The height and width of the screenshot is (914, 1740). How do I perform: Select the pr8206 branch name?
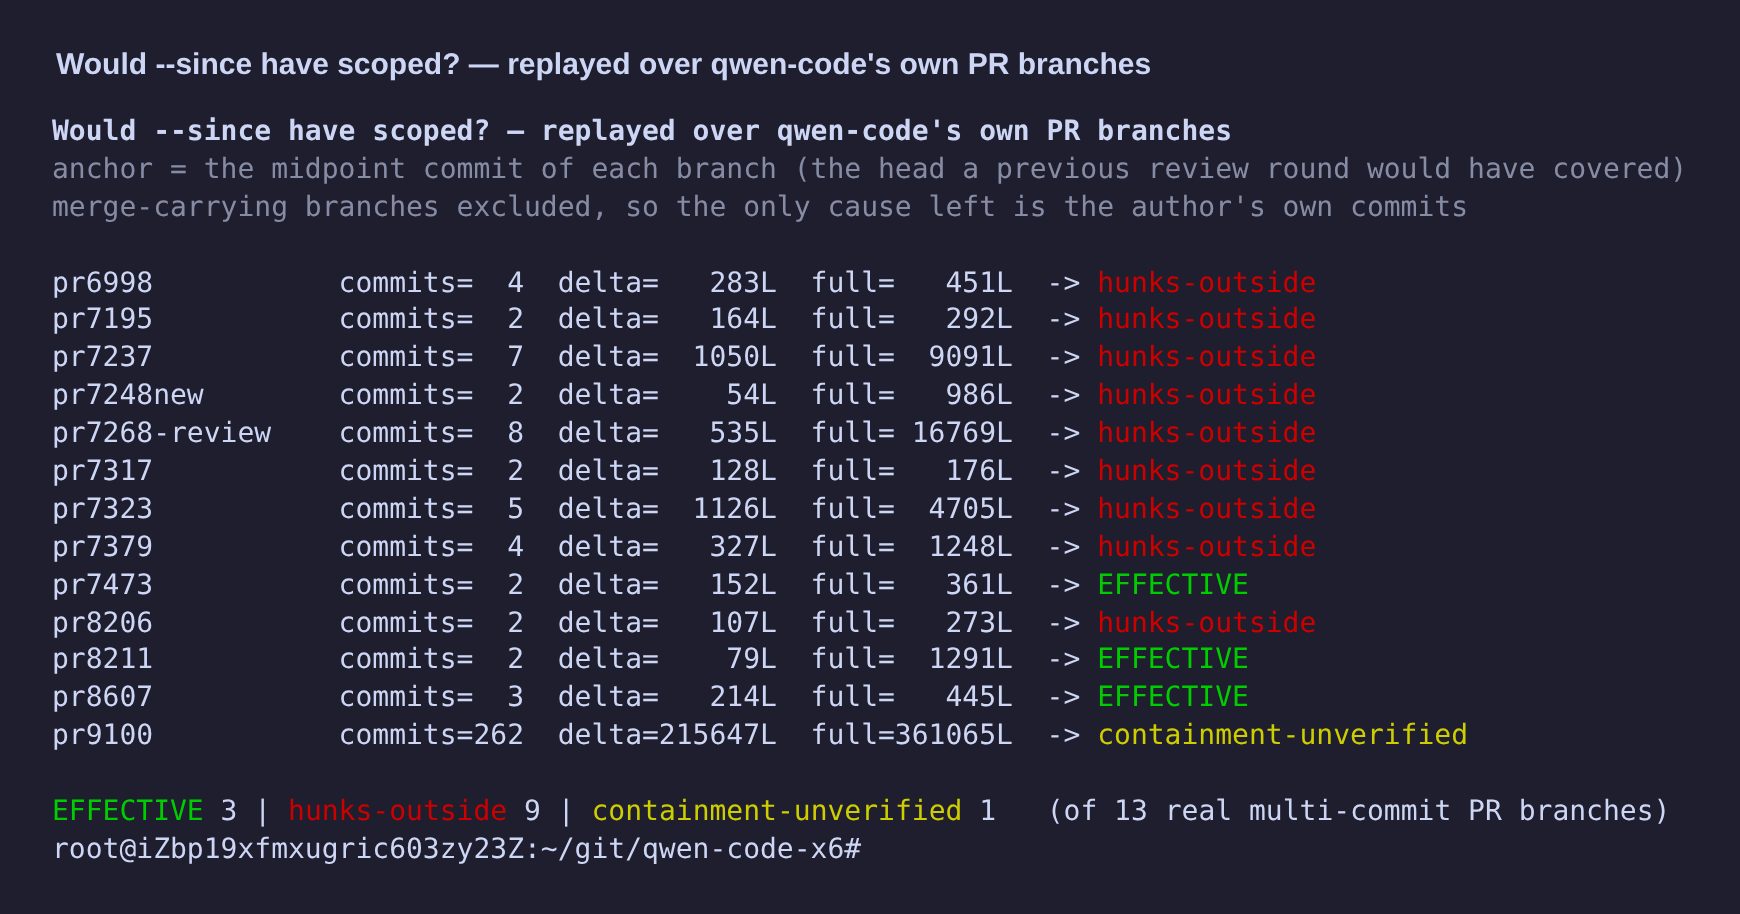[x=102, y=623]
